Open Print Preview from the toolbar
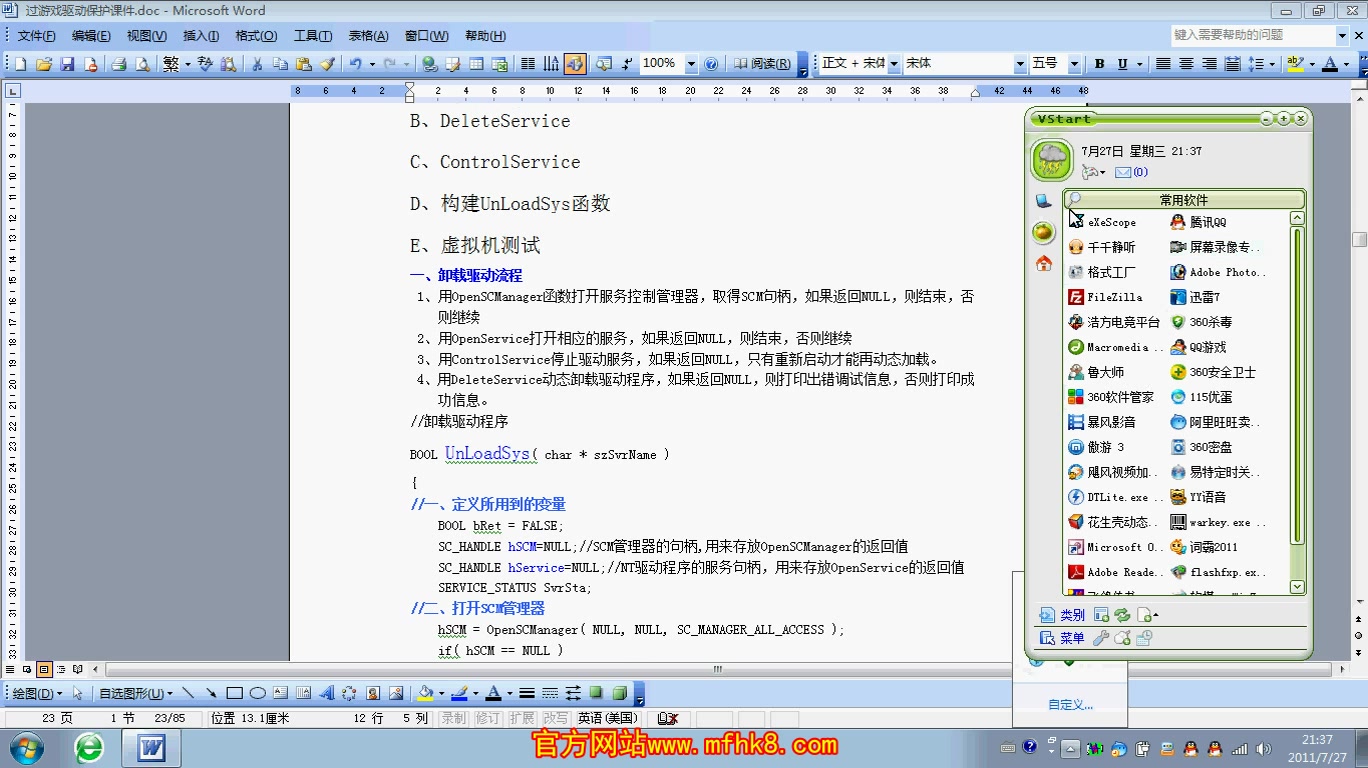This screenshot has height=768, width=1368. pos(142,64)
